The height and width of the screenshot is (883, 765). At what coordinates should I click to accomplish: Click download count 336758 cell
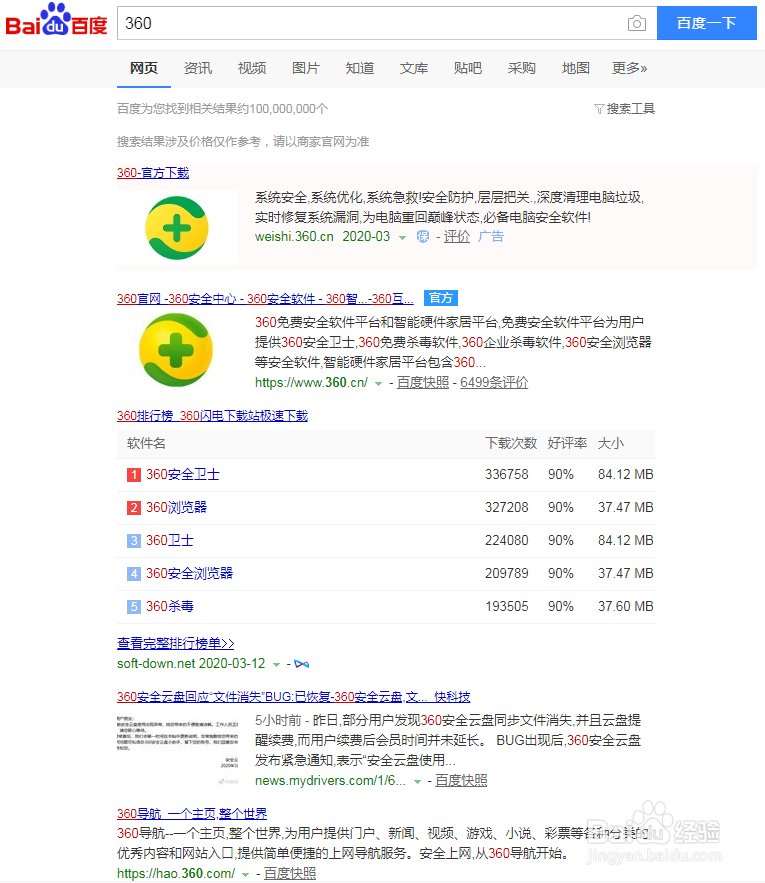click(507, 475)
